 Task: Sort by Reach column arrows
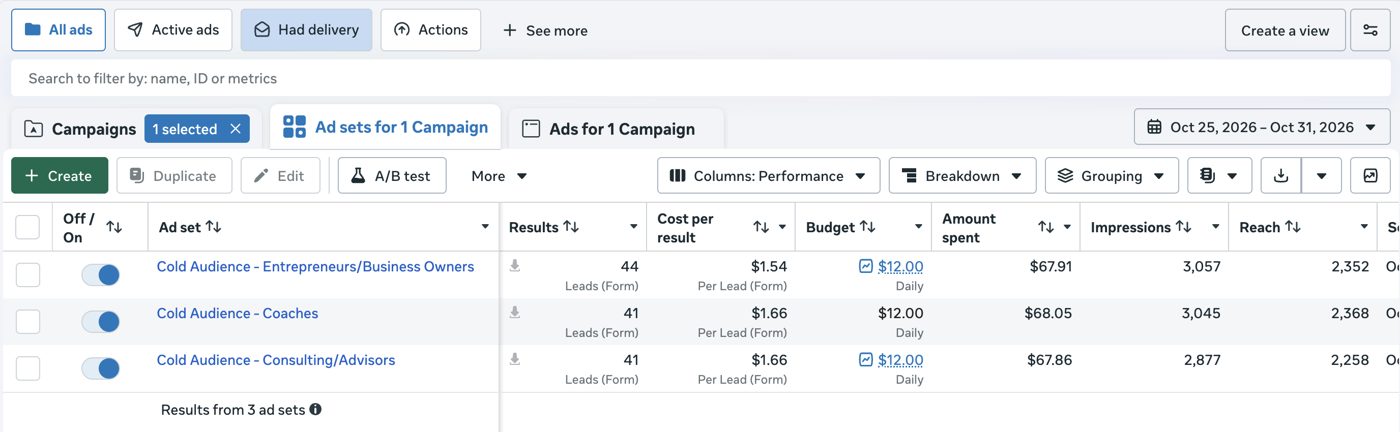[1292, 227]
